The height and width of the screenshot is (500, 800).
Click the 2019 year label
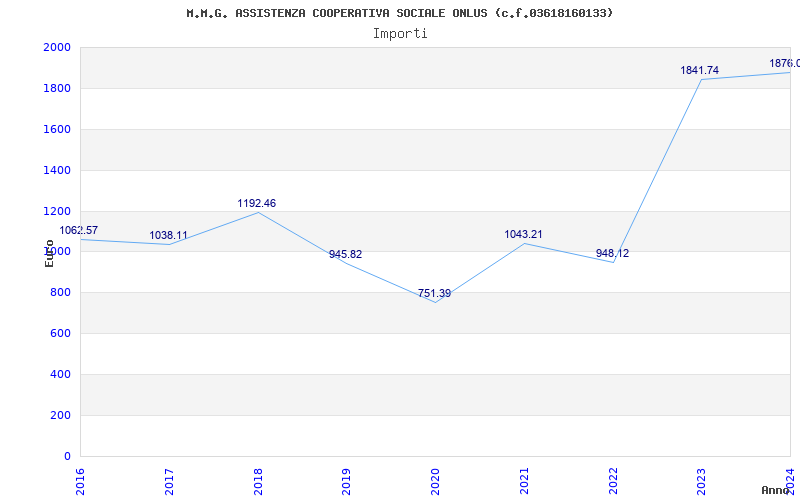(x=346, y=482)
